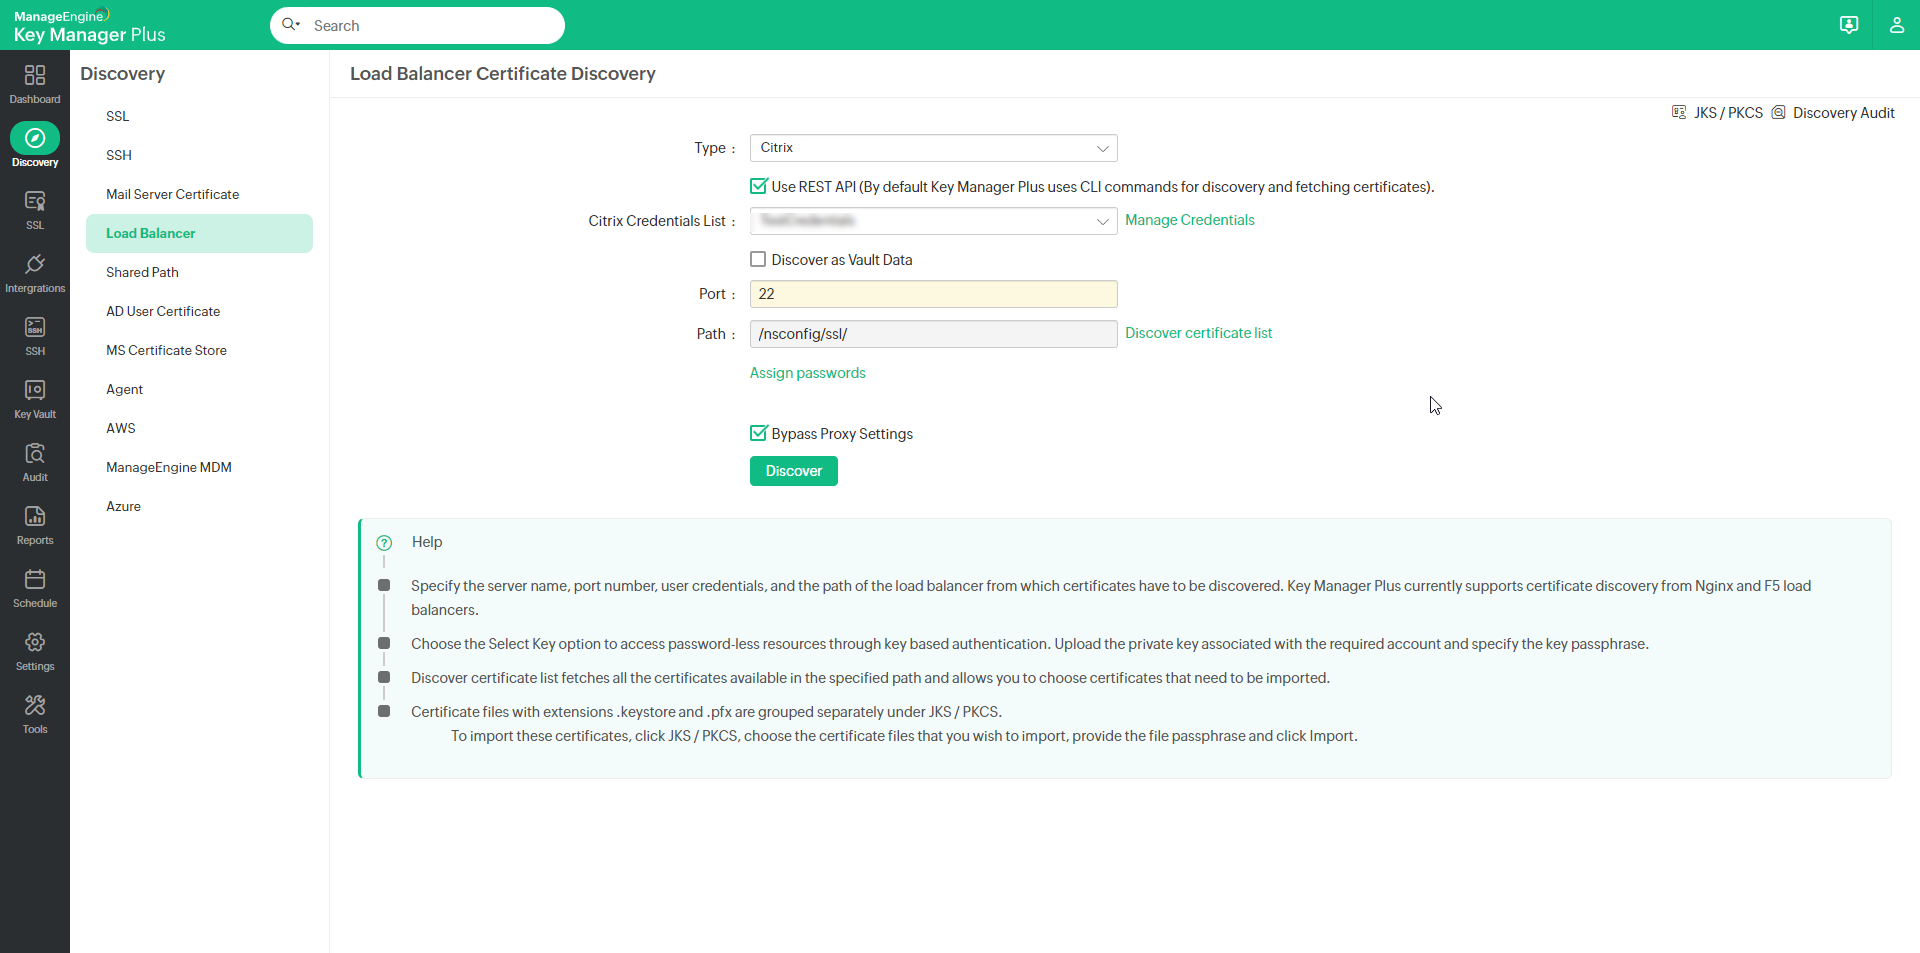This screenshot has width=1920, height=953.
Task: Open the SSL module in the sidebar
Action: (x=35, y=208)
